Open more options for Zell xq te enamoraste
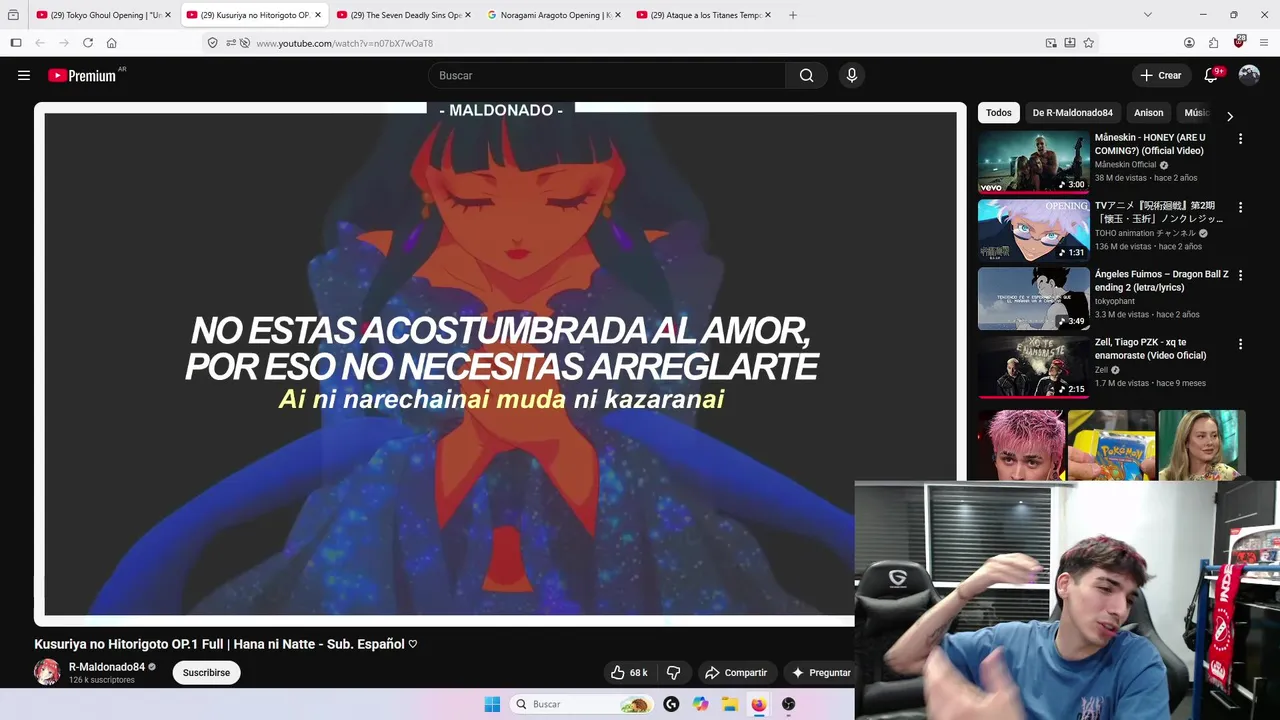The image size is (1280, 720). pos(1240,343)
